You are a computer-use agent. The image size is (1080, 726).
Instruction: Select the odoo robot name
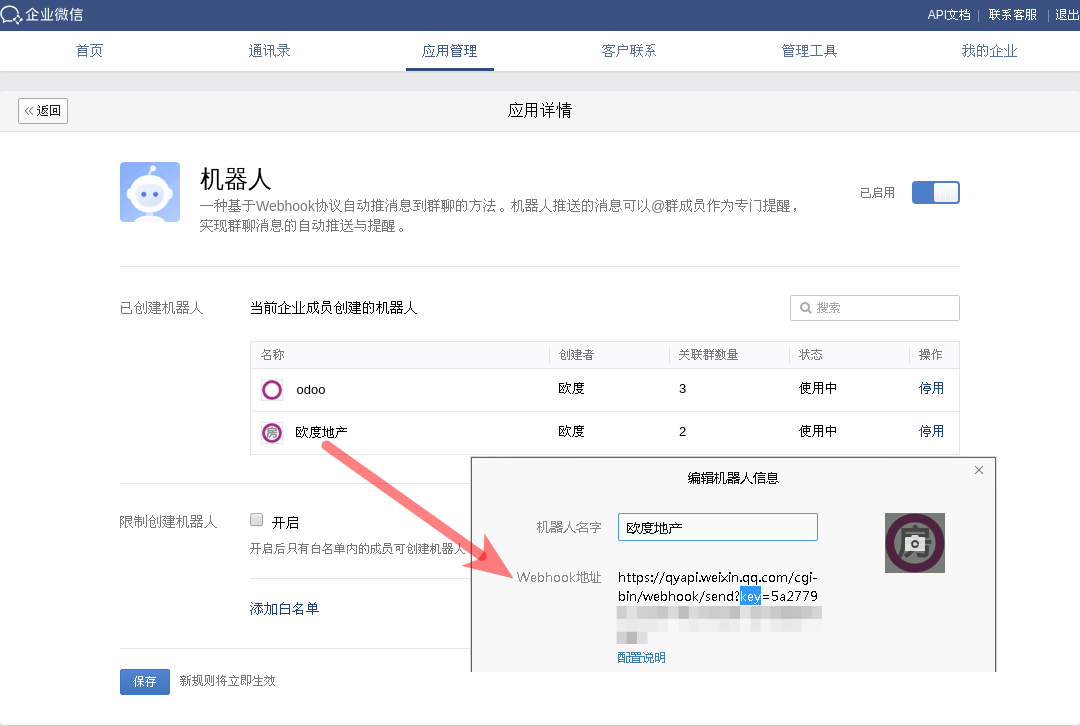(x=311, y=390)
